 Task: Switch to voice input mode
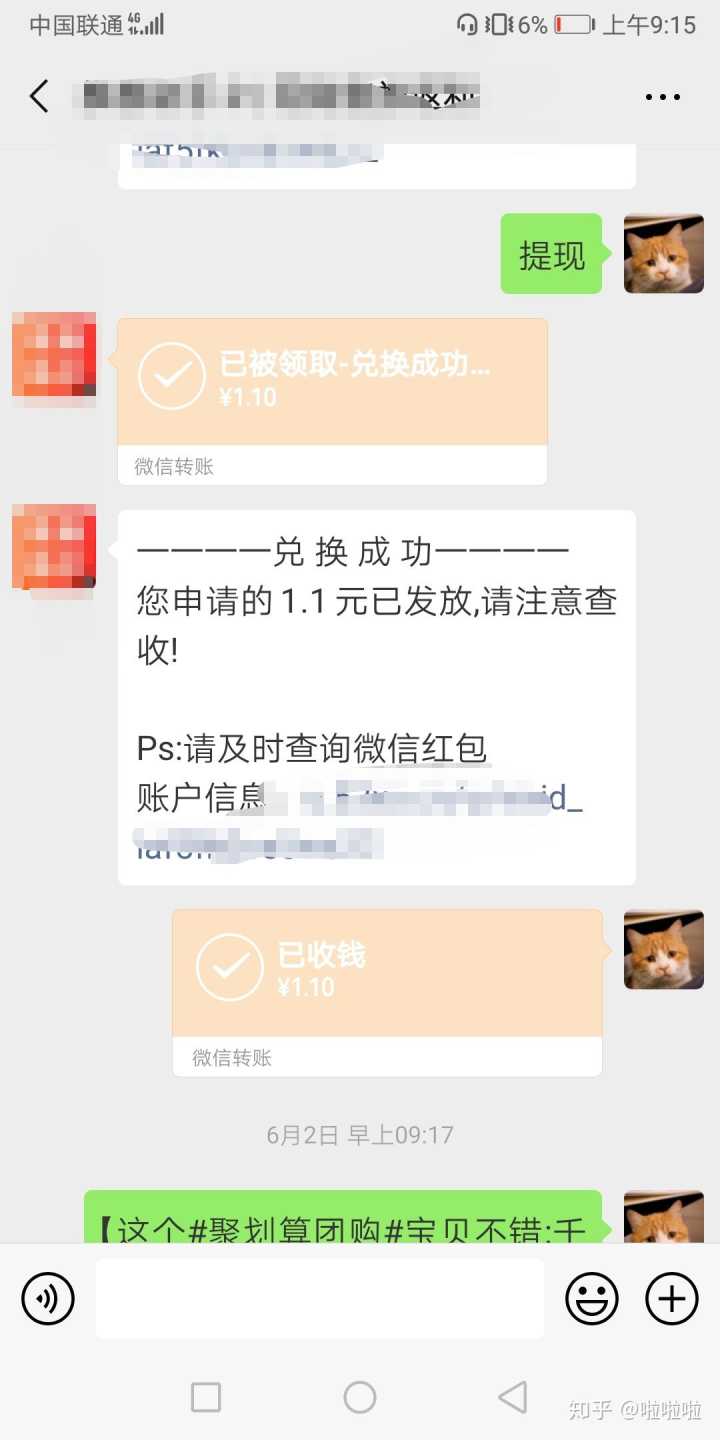(48, 1298)
